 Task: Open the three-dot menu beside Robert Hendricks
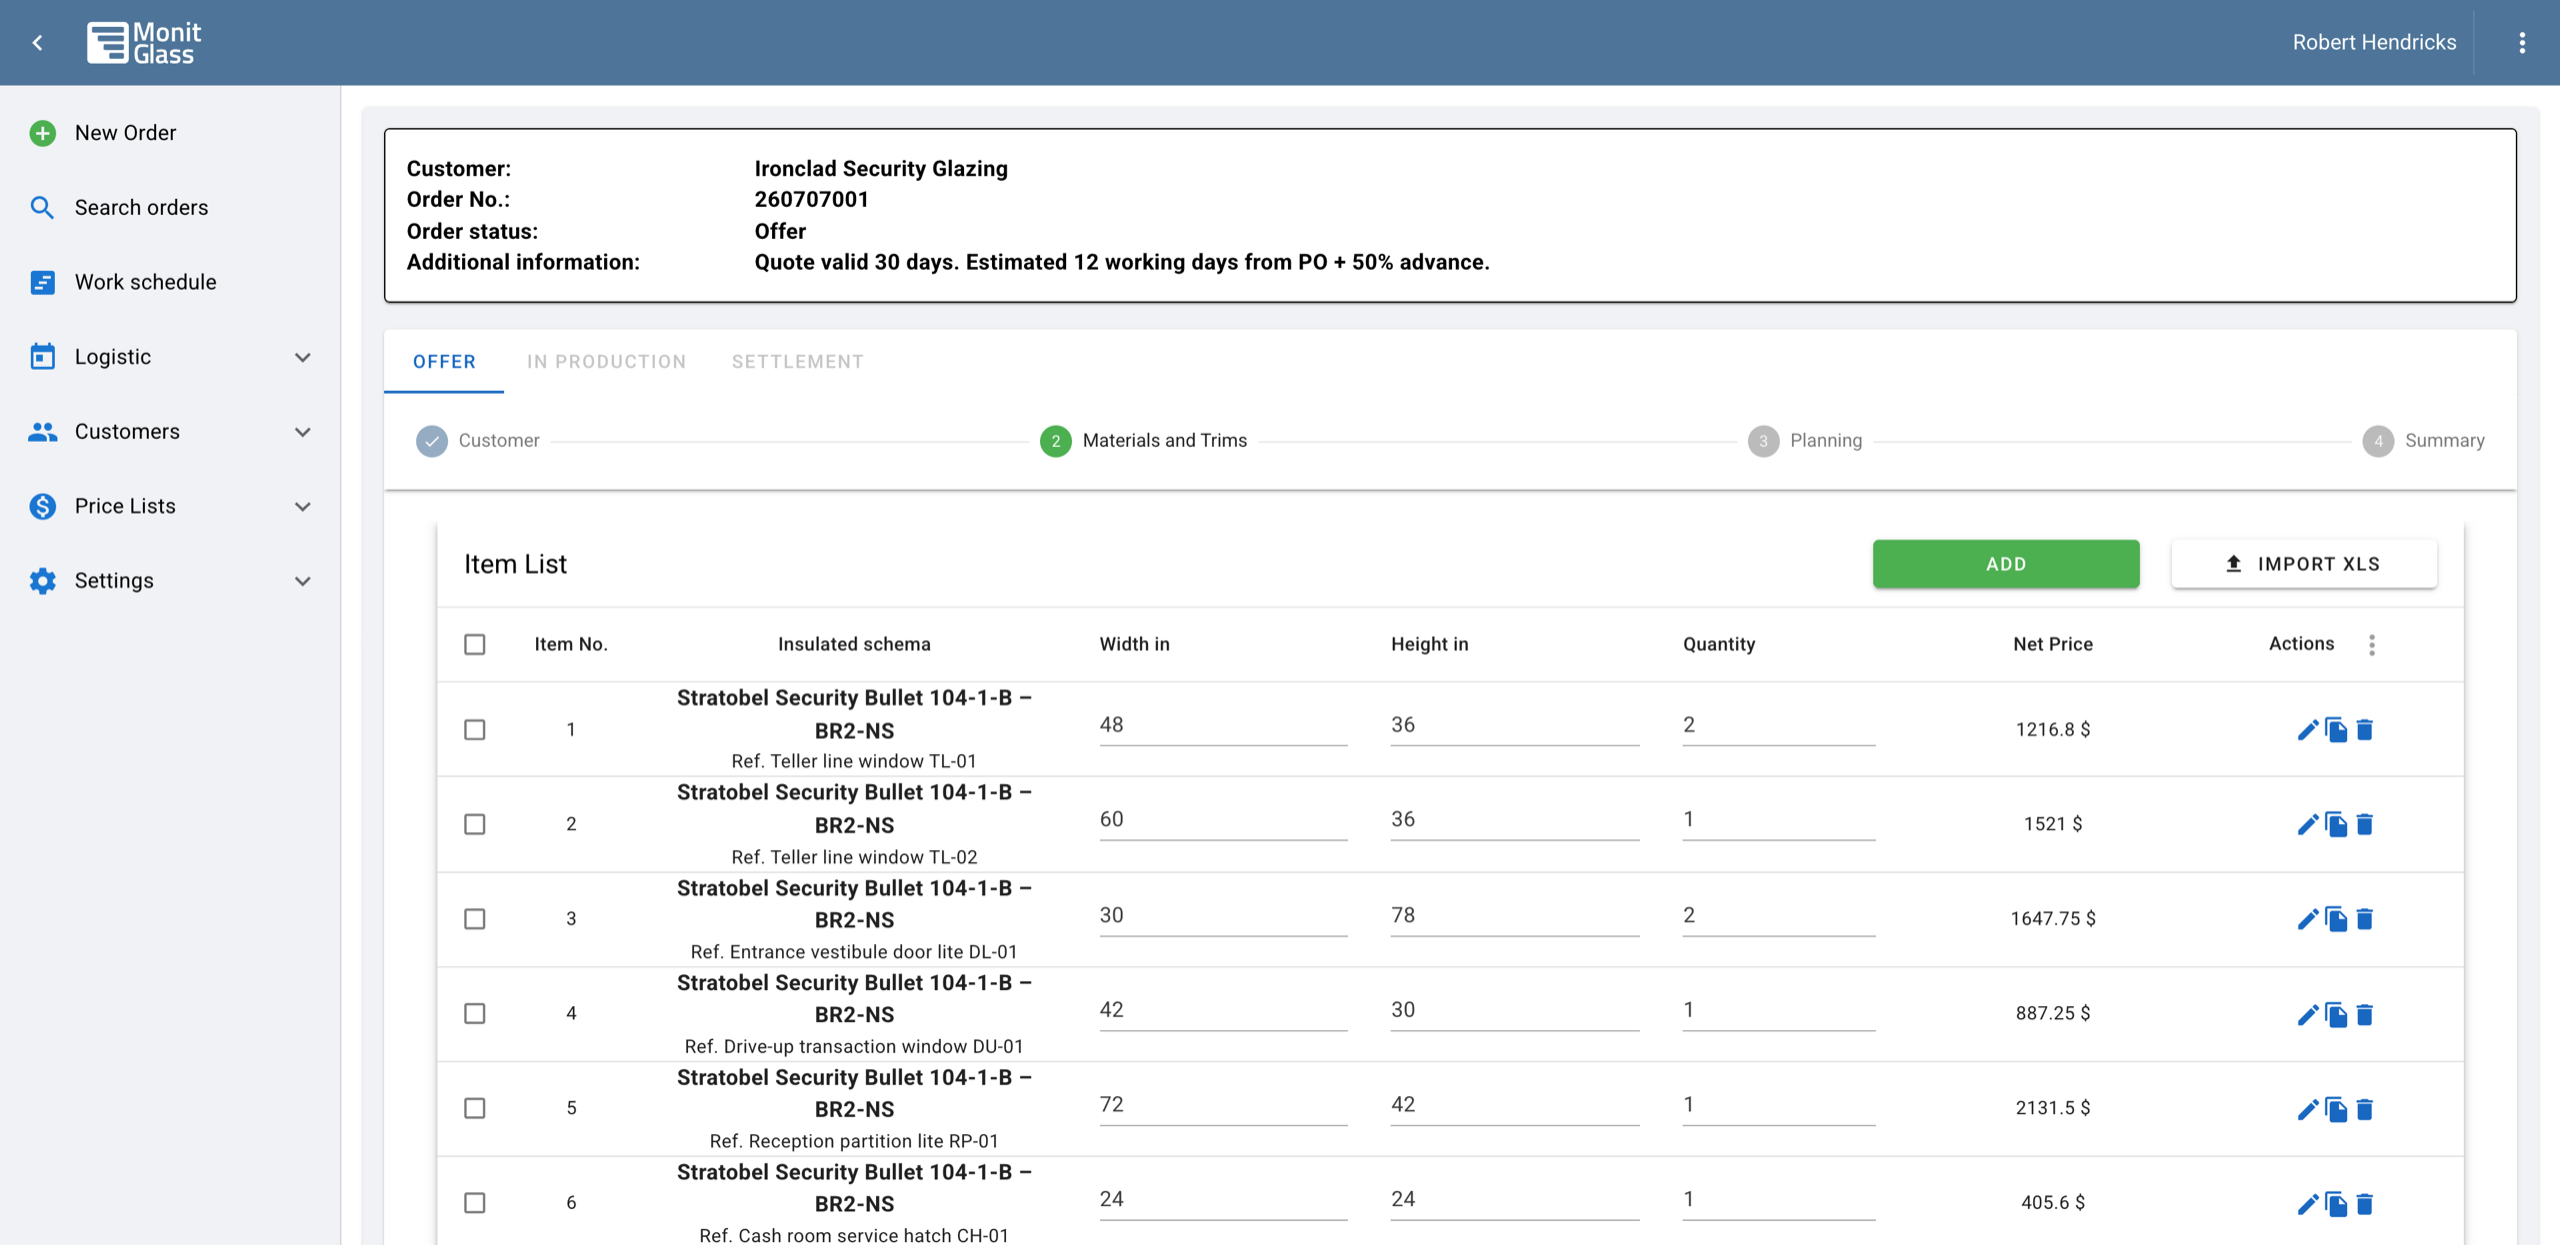click(2522, 43)
